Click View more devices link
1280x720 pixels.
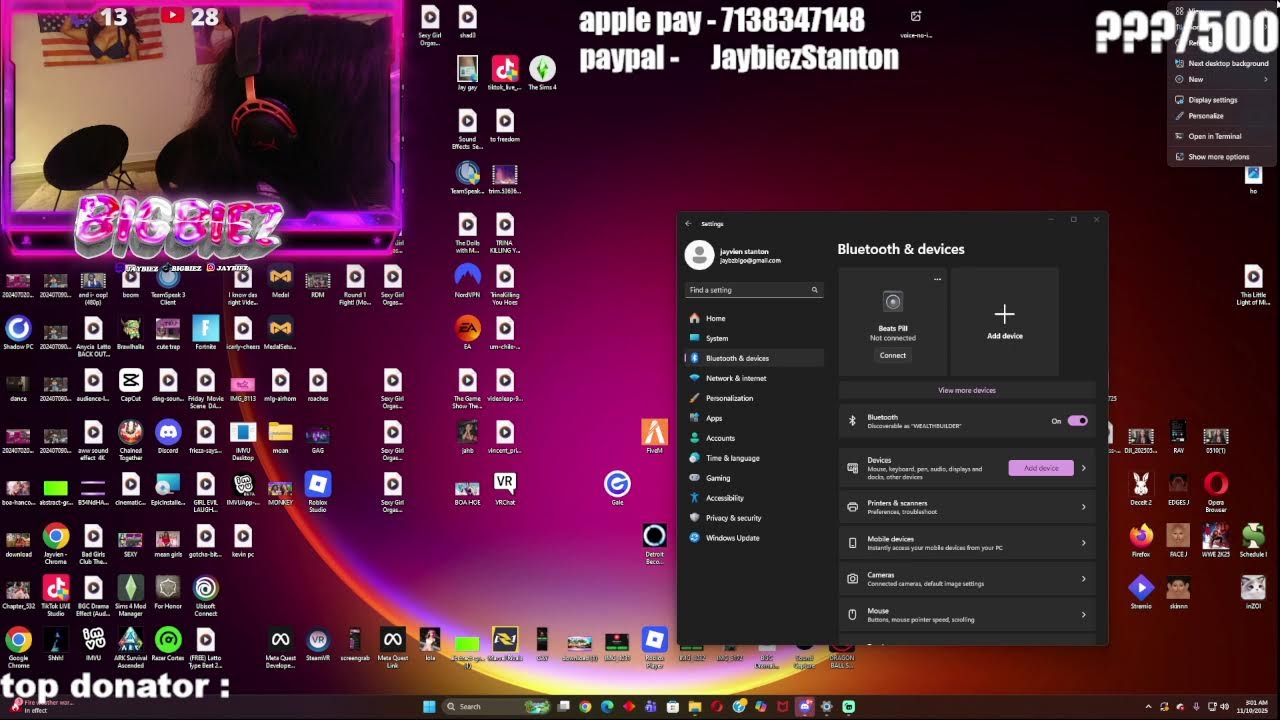966,390
